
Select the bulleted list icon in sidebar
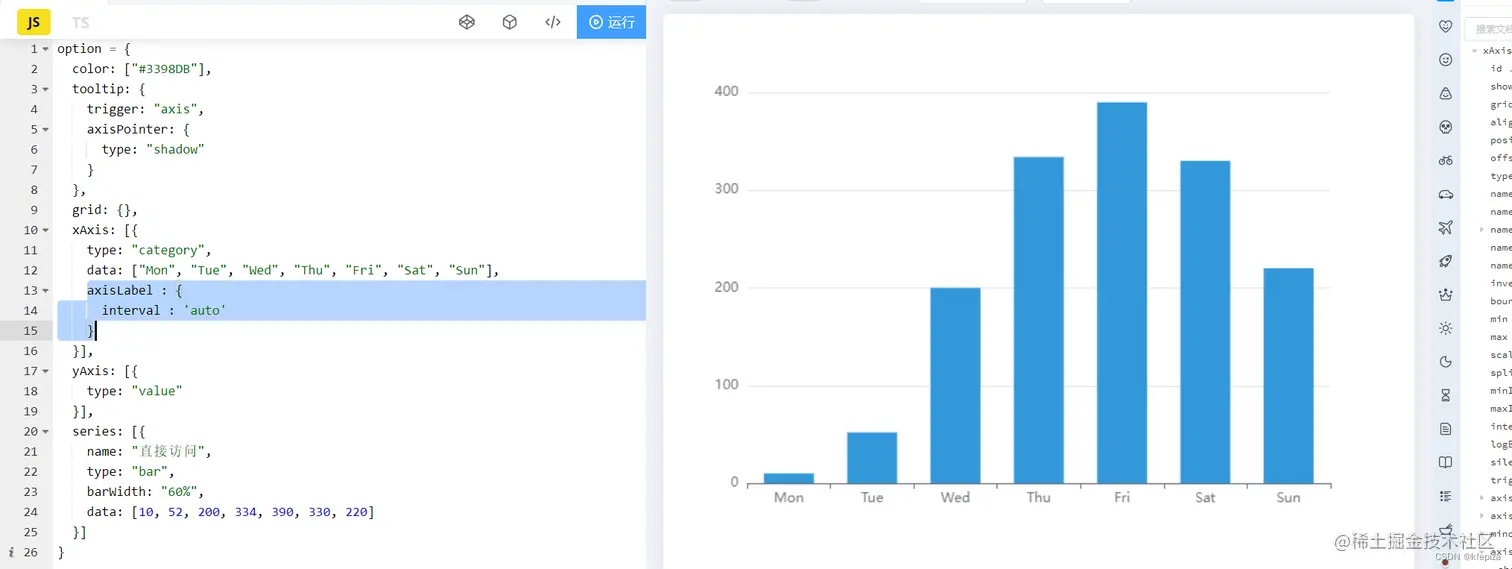(x=1445, y=496)
